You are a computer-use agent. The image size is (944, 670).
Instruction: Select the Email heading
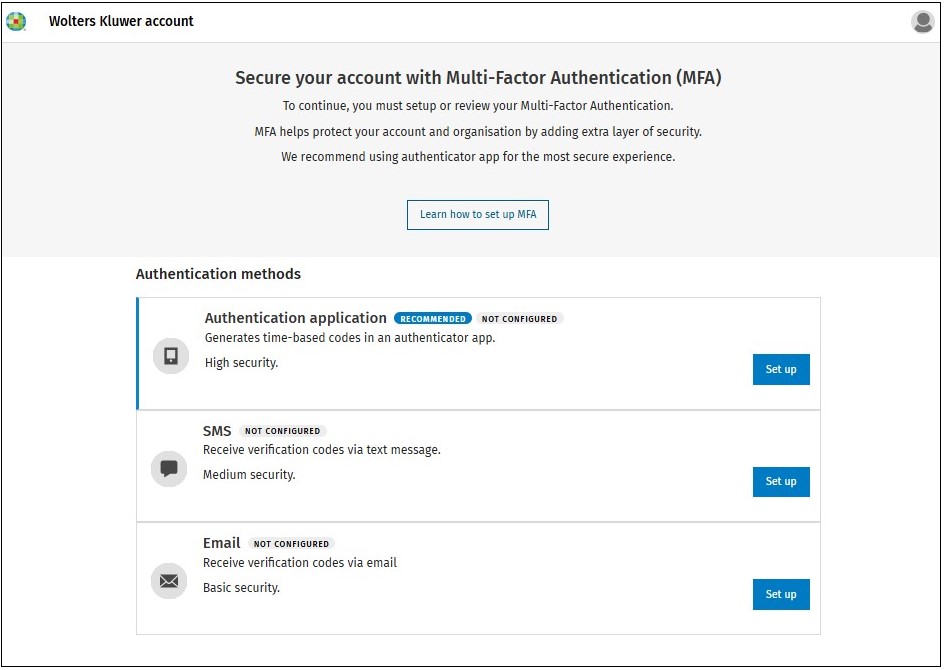click(x=222, y=543)
